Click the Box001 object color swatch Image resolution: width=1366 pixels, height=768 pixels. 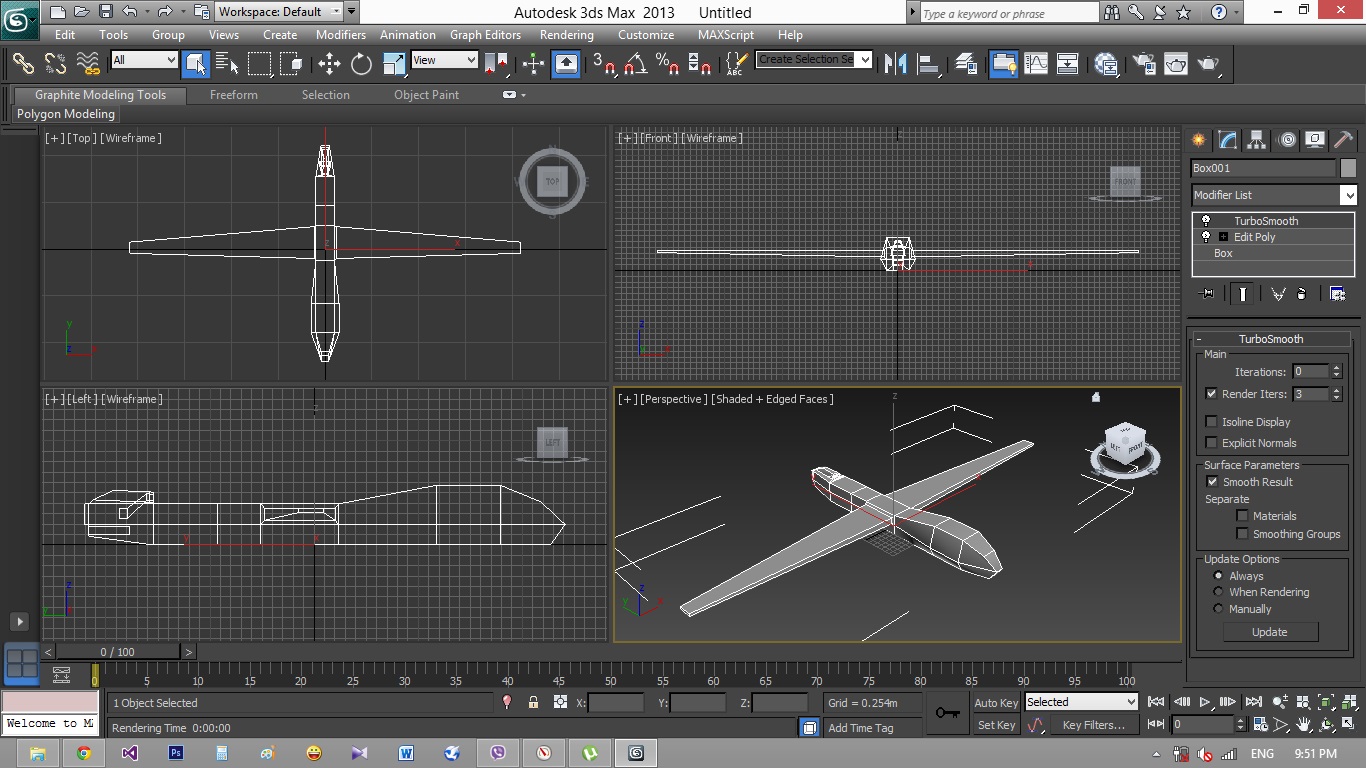click(1349, 168)
